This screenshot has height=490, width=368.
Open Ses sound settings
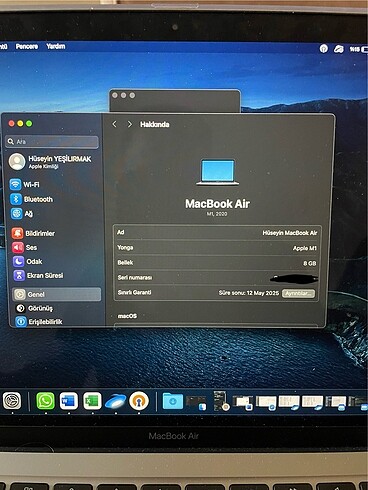point(25,247)
